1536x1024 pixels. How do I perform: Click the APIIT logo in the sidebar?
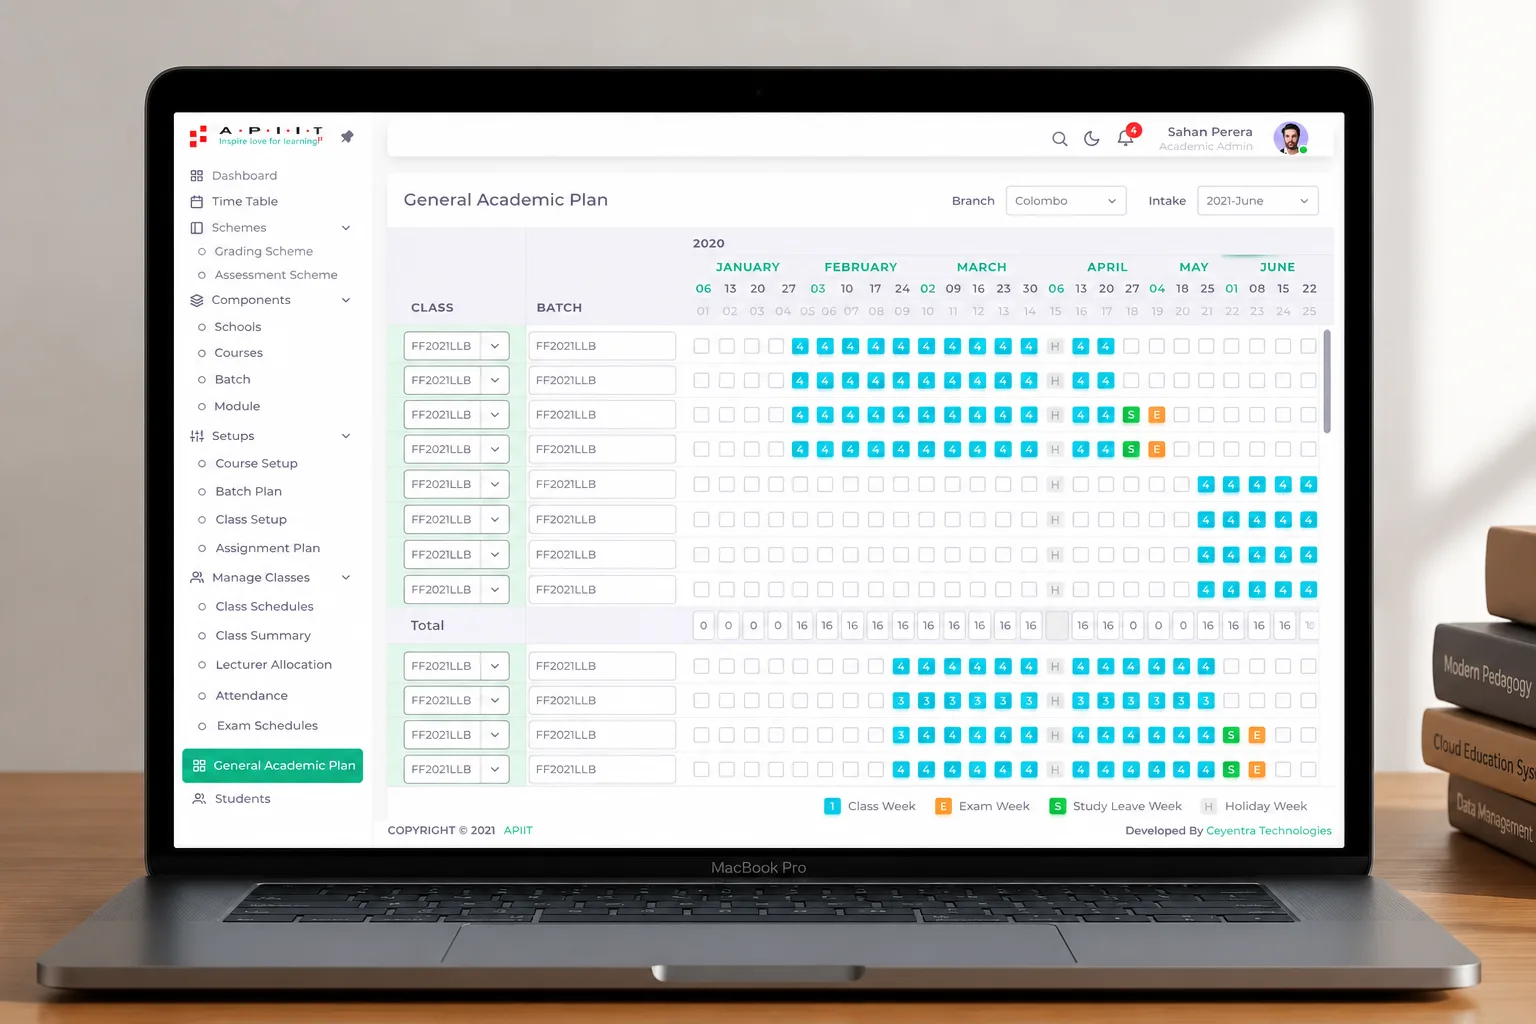click(256, 136)
